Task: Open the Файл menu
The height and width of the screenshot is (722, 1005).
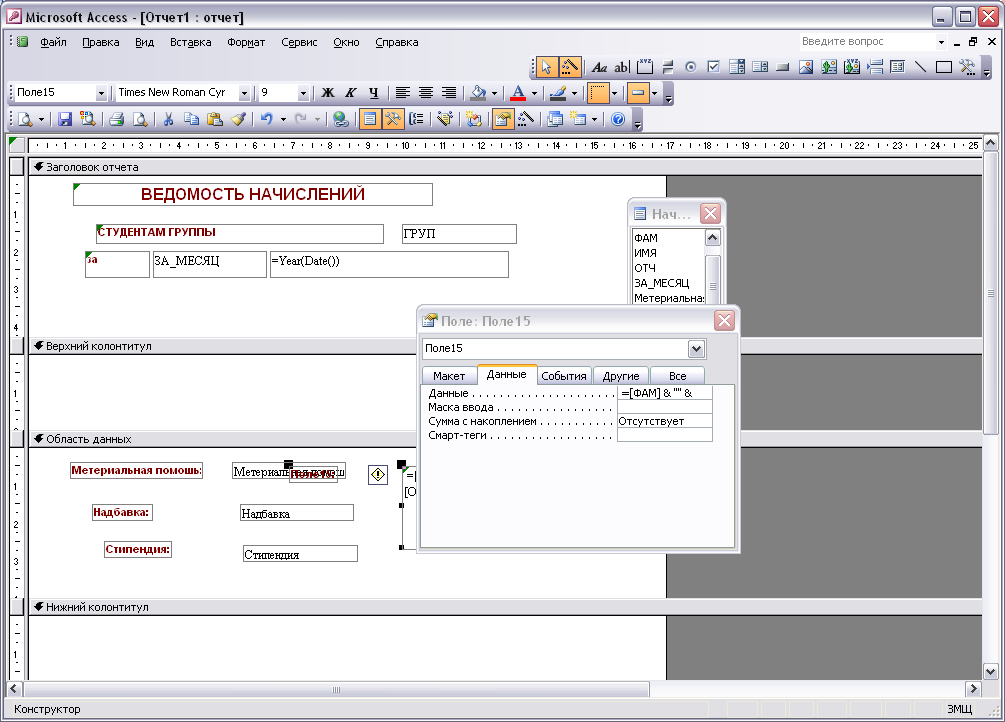Action: coord(53,42)
